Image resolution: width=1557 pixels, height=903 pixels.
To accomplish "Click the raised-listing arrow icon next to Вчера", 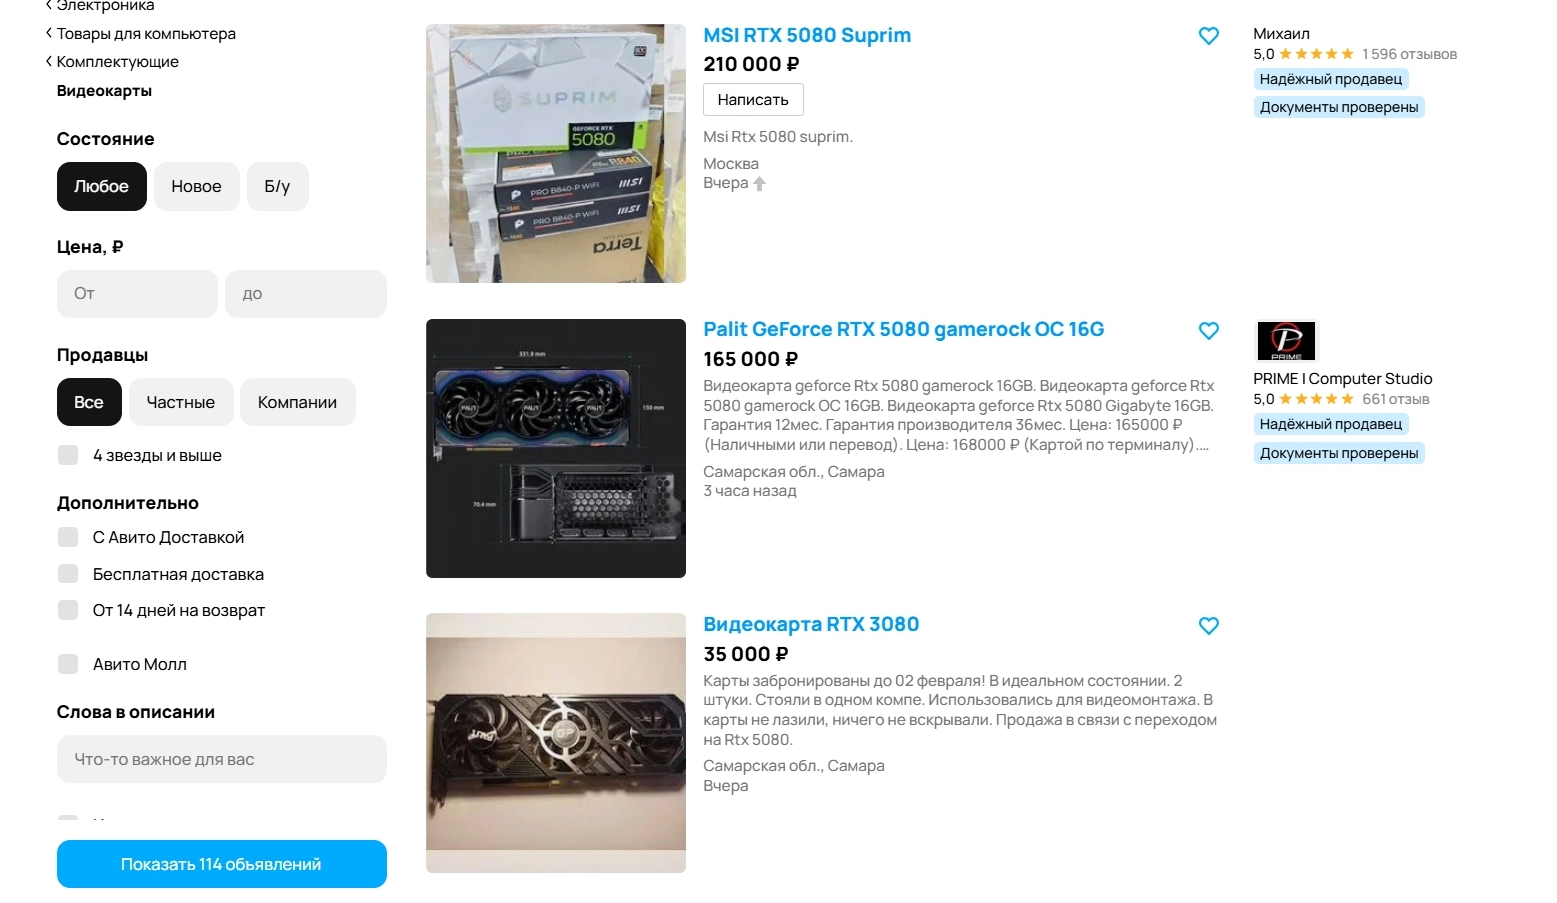I will 760,183.
